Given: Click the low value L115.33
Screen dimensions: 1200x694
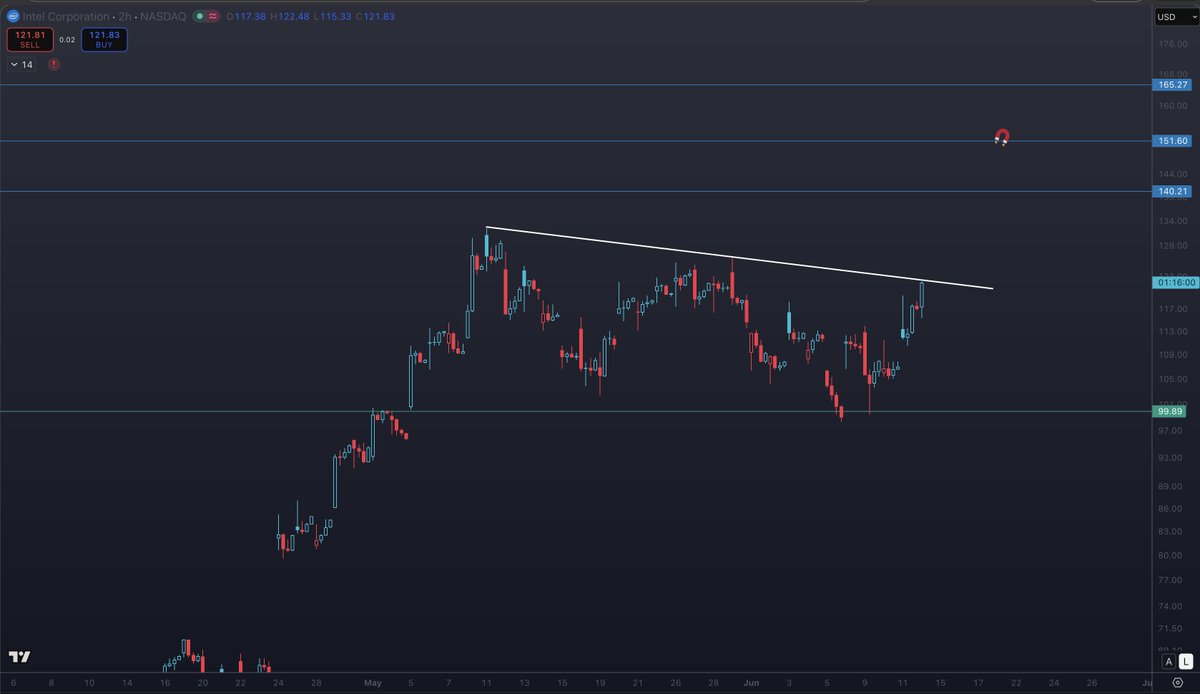Looking at the screenshot, I should (332, 17).
